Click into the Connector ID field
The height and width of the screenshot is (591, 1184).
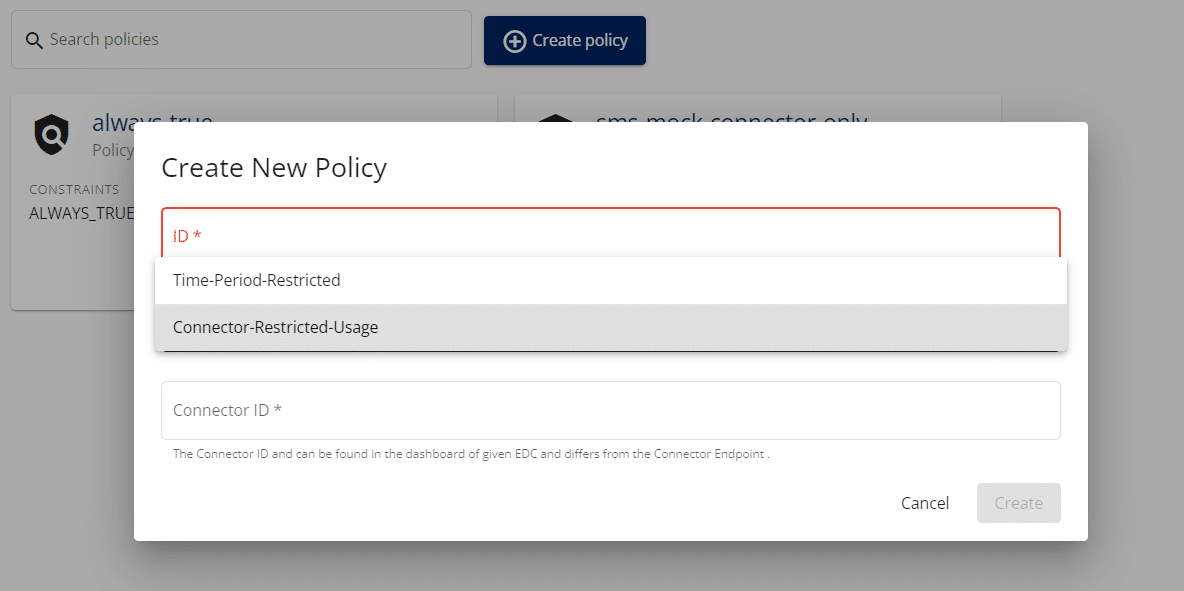click(x=610, y=411)
